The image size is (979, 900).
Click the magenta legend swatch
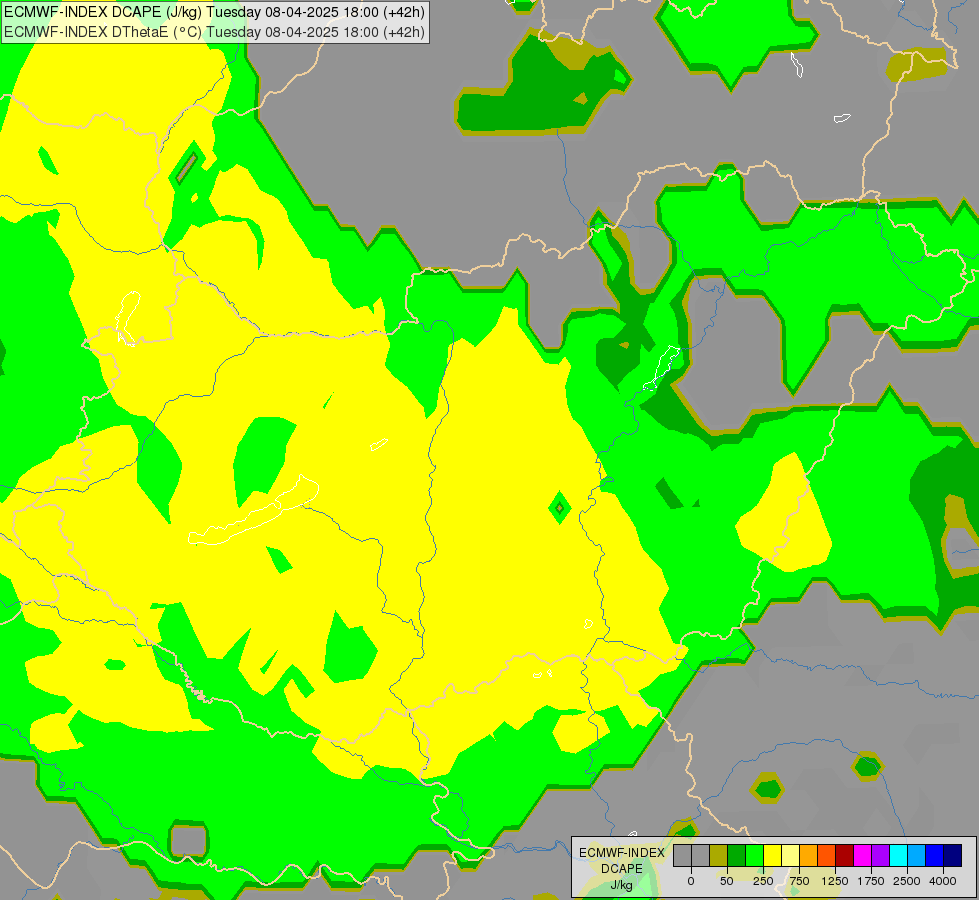tap(863, 856)
